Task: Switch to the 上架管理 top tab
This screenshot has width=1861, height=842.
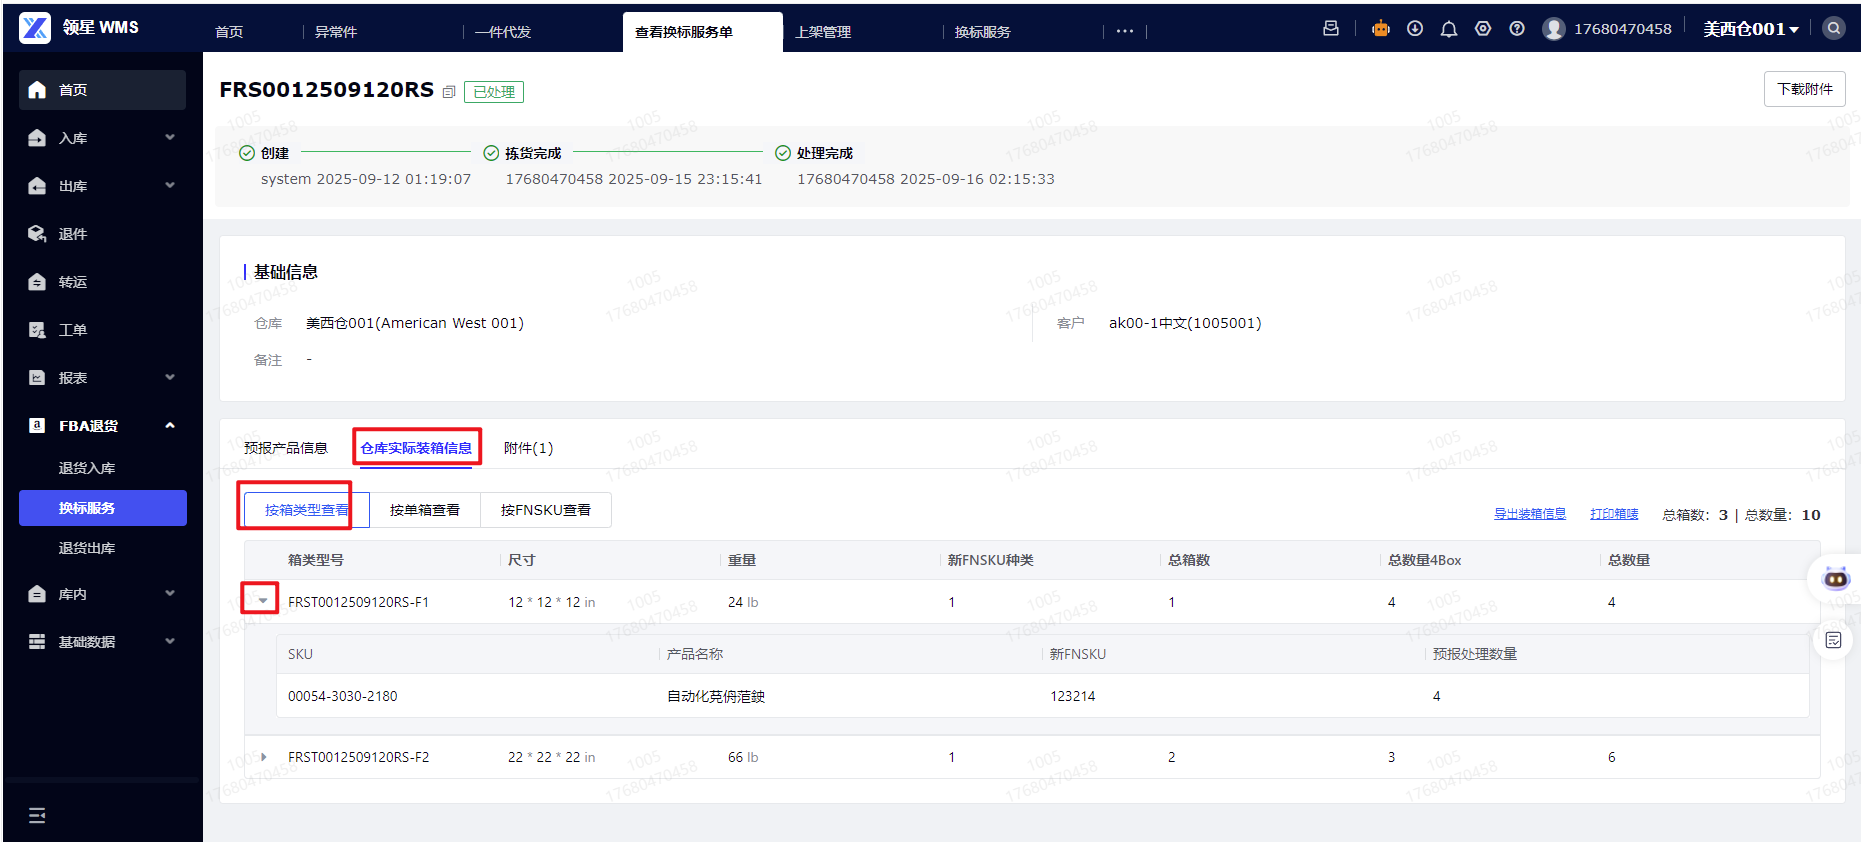Action: pyautogui.click(x=823, y=32)
